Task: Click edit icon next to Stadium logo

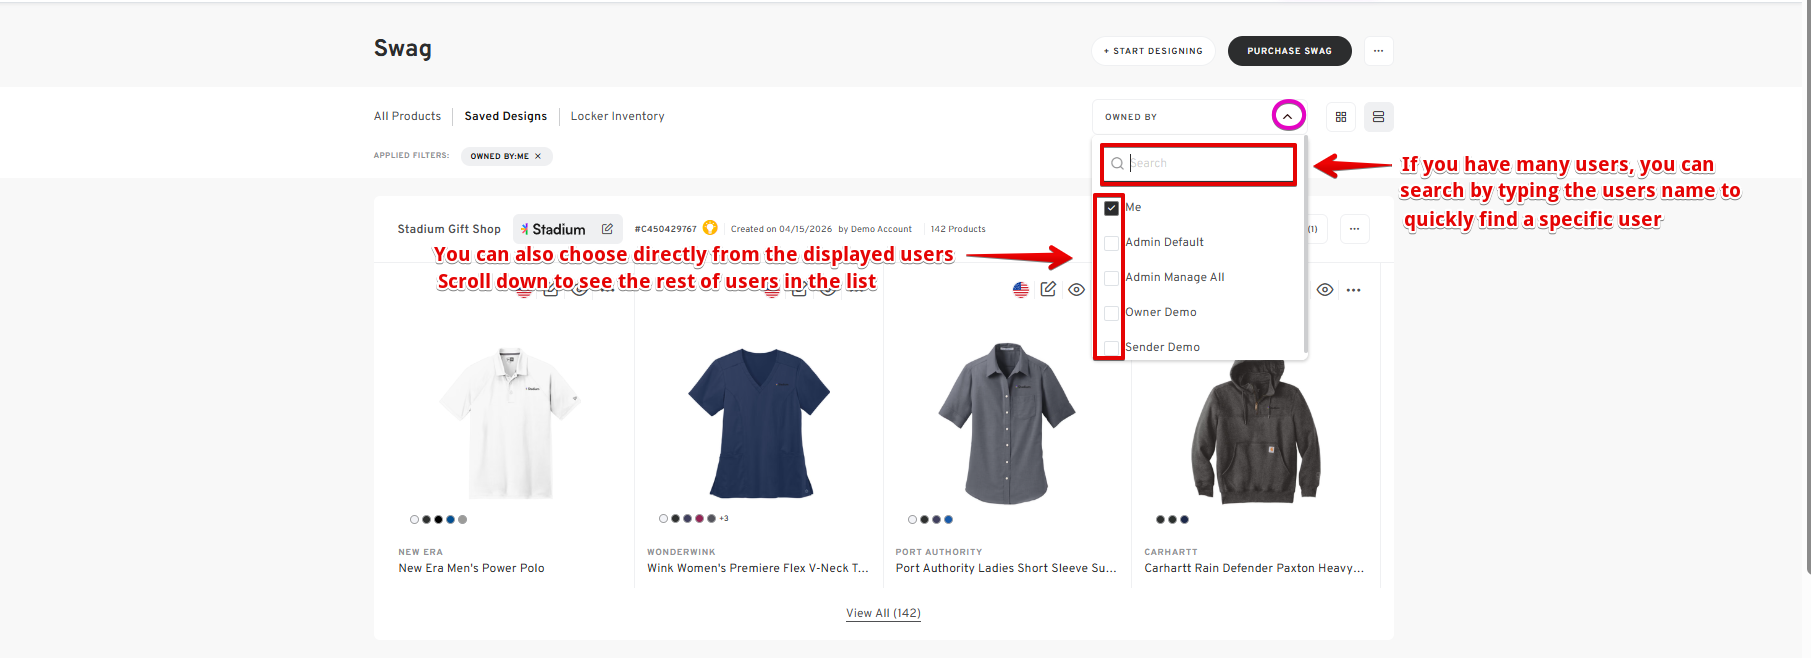Action: [x=607, y=229]
